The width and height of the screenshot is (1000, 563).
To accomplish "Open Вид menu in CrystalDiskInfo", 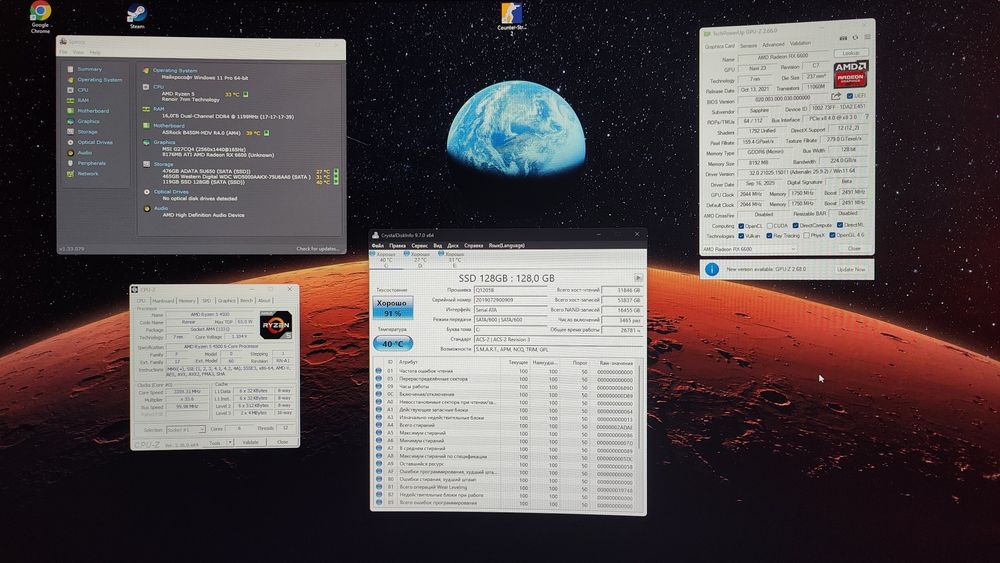I will [x=438, y=245].
